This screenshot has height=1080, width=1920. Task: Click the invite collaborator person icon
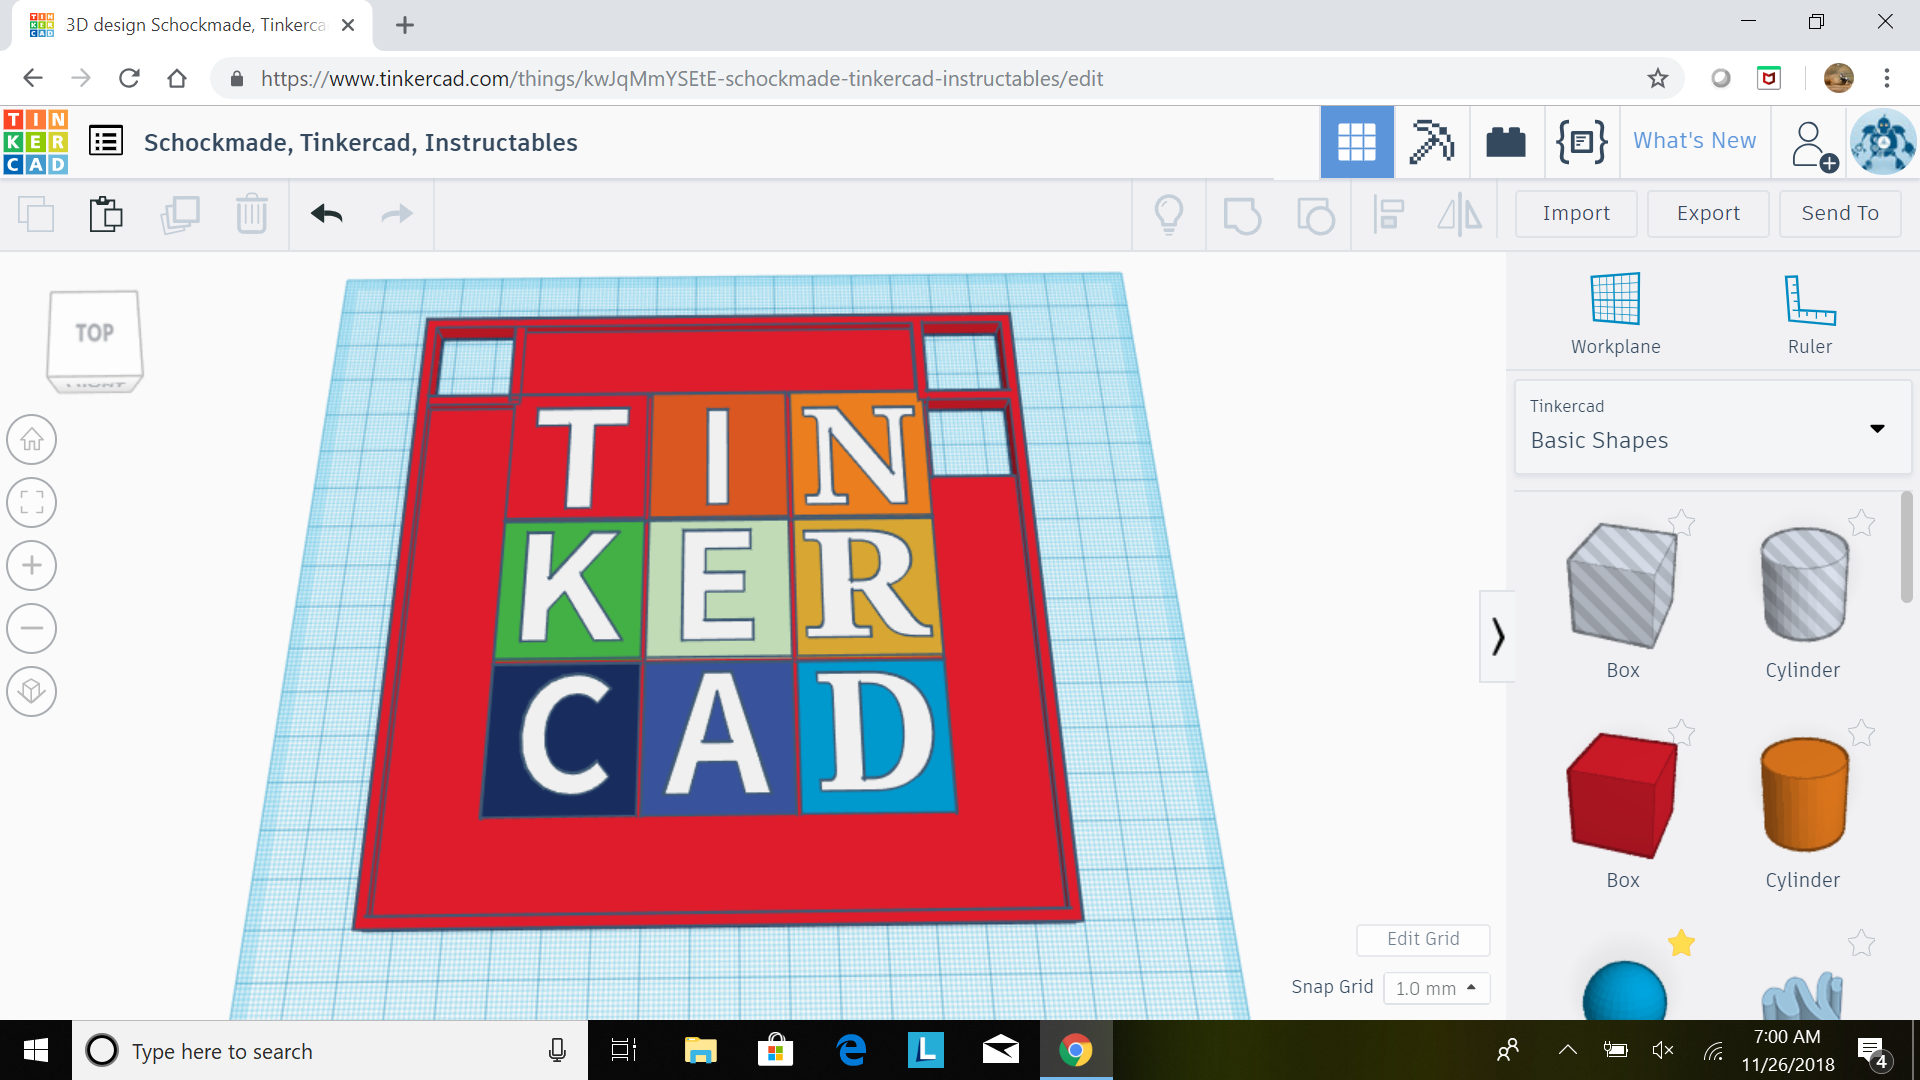[1813, 145]
